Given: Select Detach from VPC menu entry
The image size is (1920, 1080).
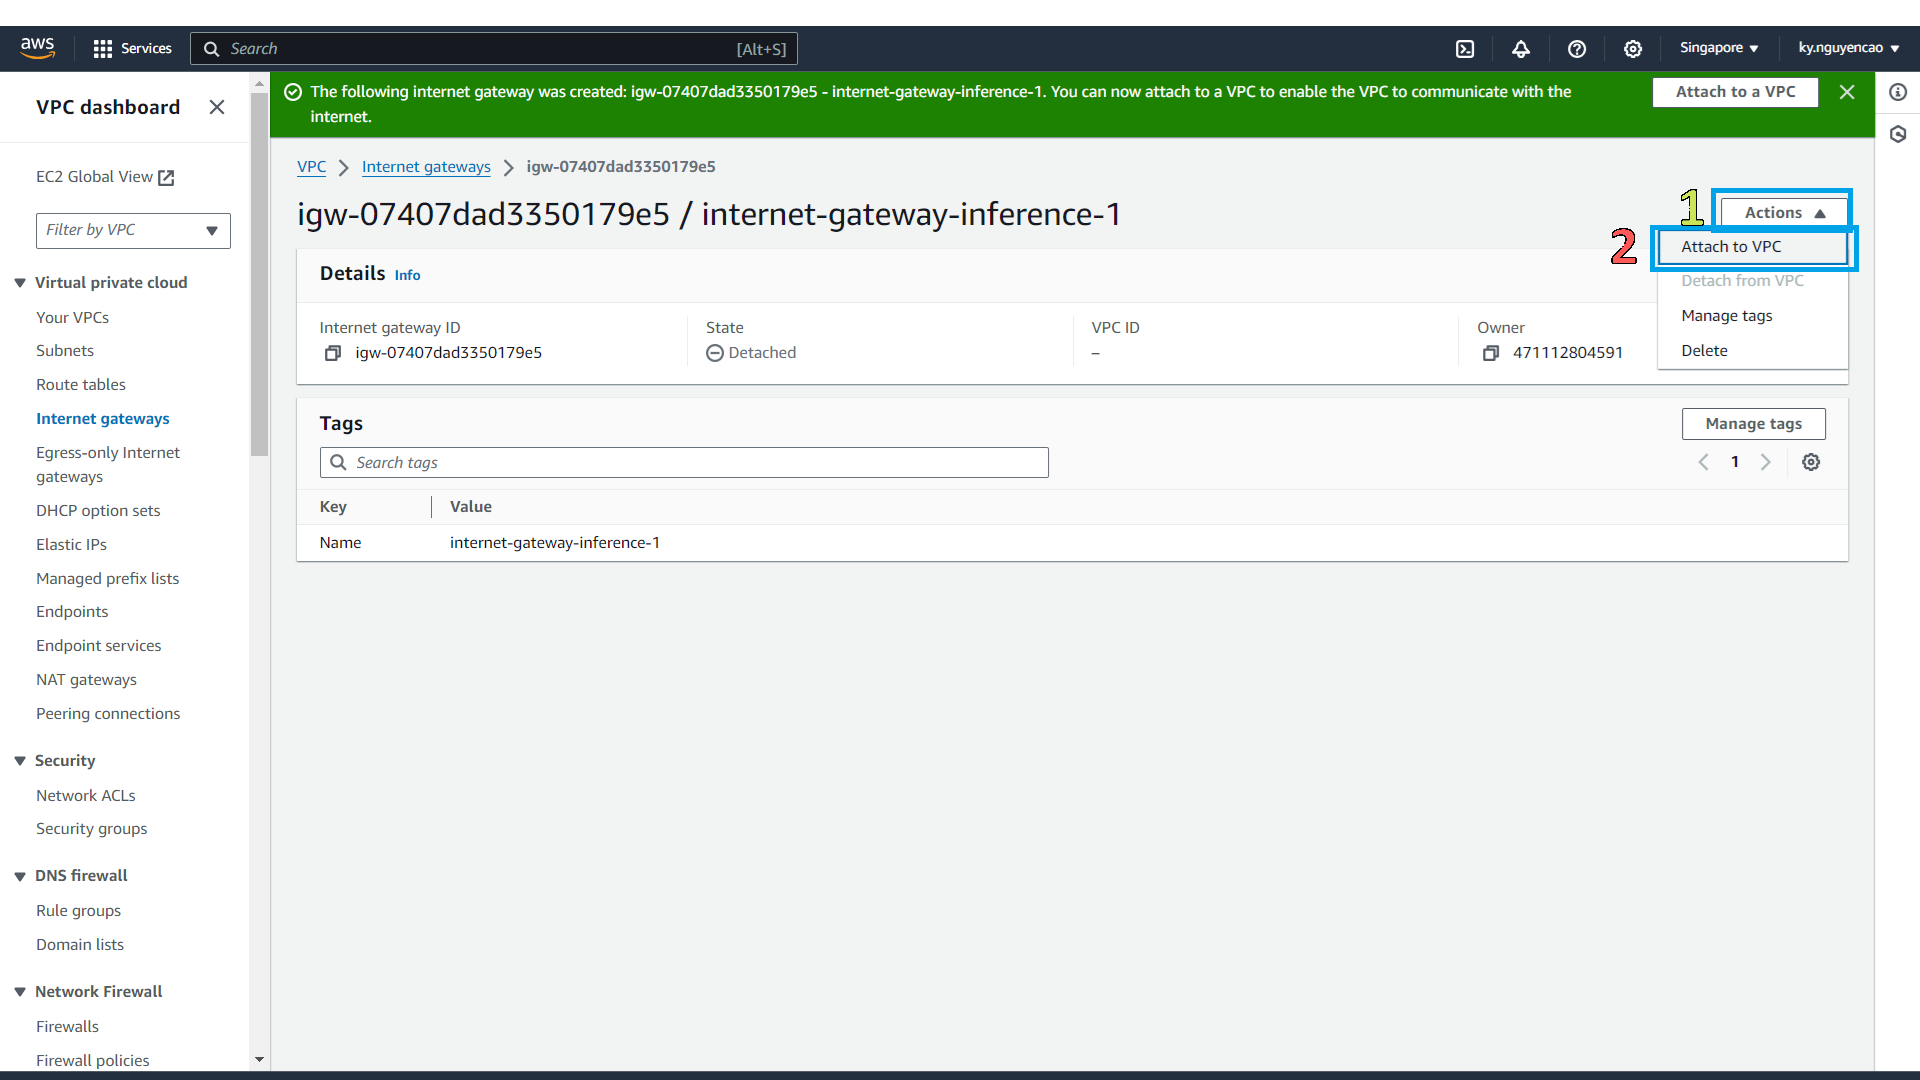Looking at the screenshot, I should click(1752, 281).
